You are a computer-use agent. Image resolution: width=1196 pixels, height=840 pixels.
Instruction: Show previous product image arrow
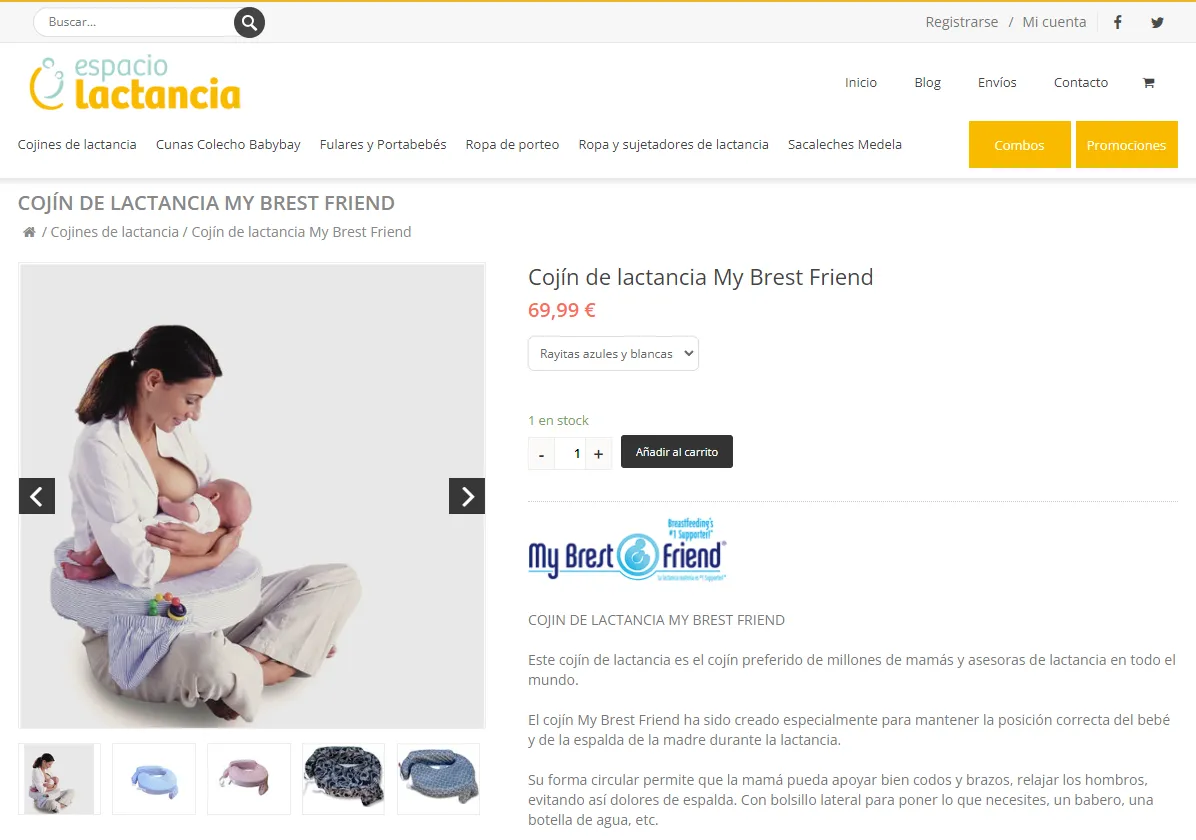point(37,496)
